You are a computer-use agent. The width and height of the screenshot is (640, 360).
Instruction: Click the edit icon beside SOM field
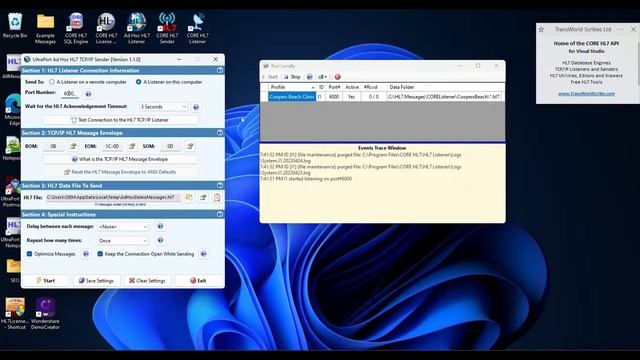click(190, 146)
